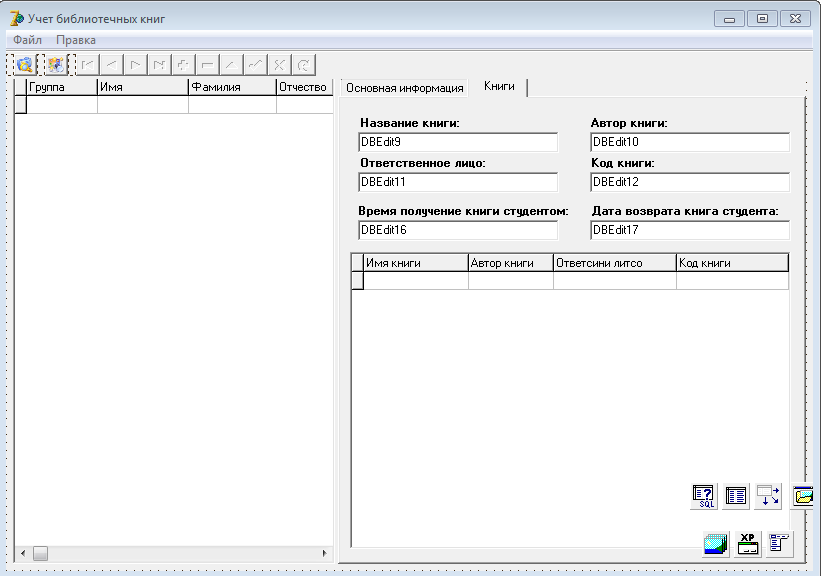
Task: Click the DBEdit10 book author field
Action: [x=690, y=142]
